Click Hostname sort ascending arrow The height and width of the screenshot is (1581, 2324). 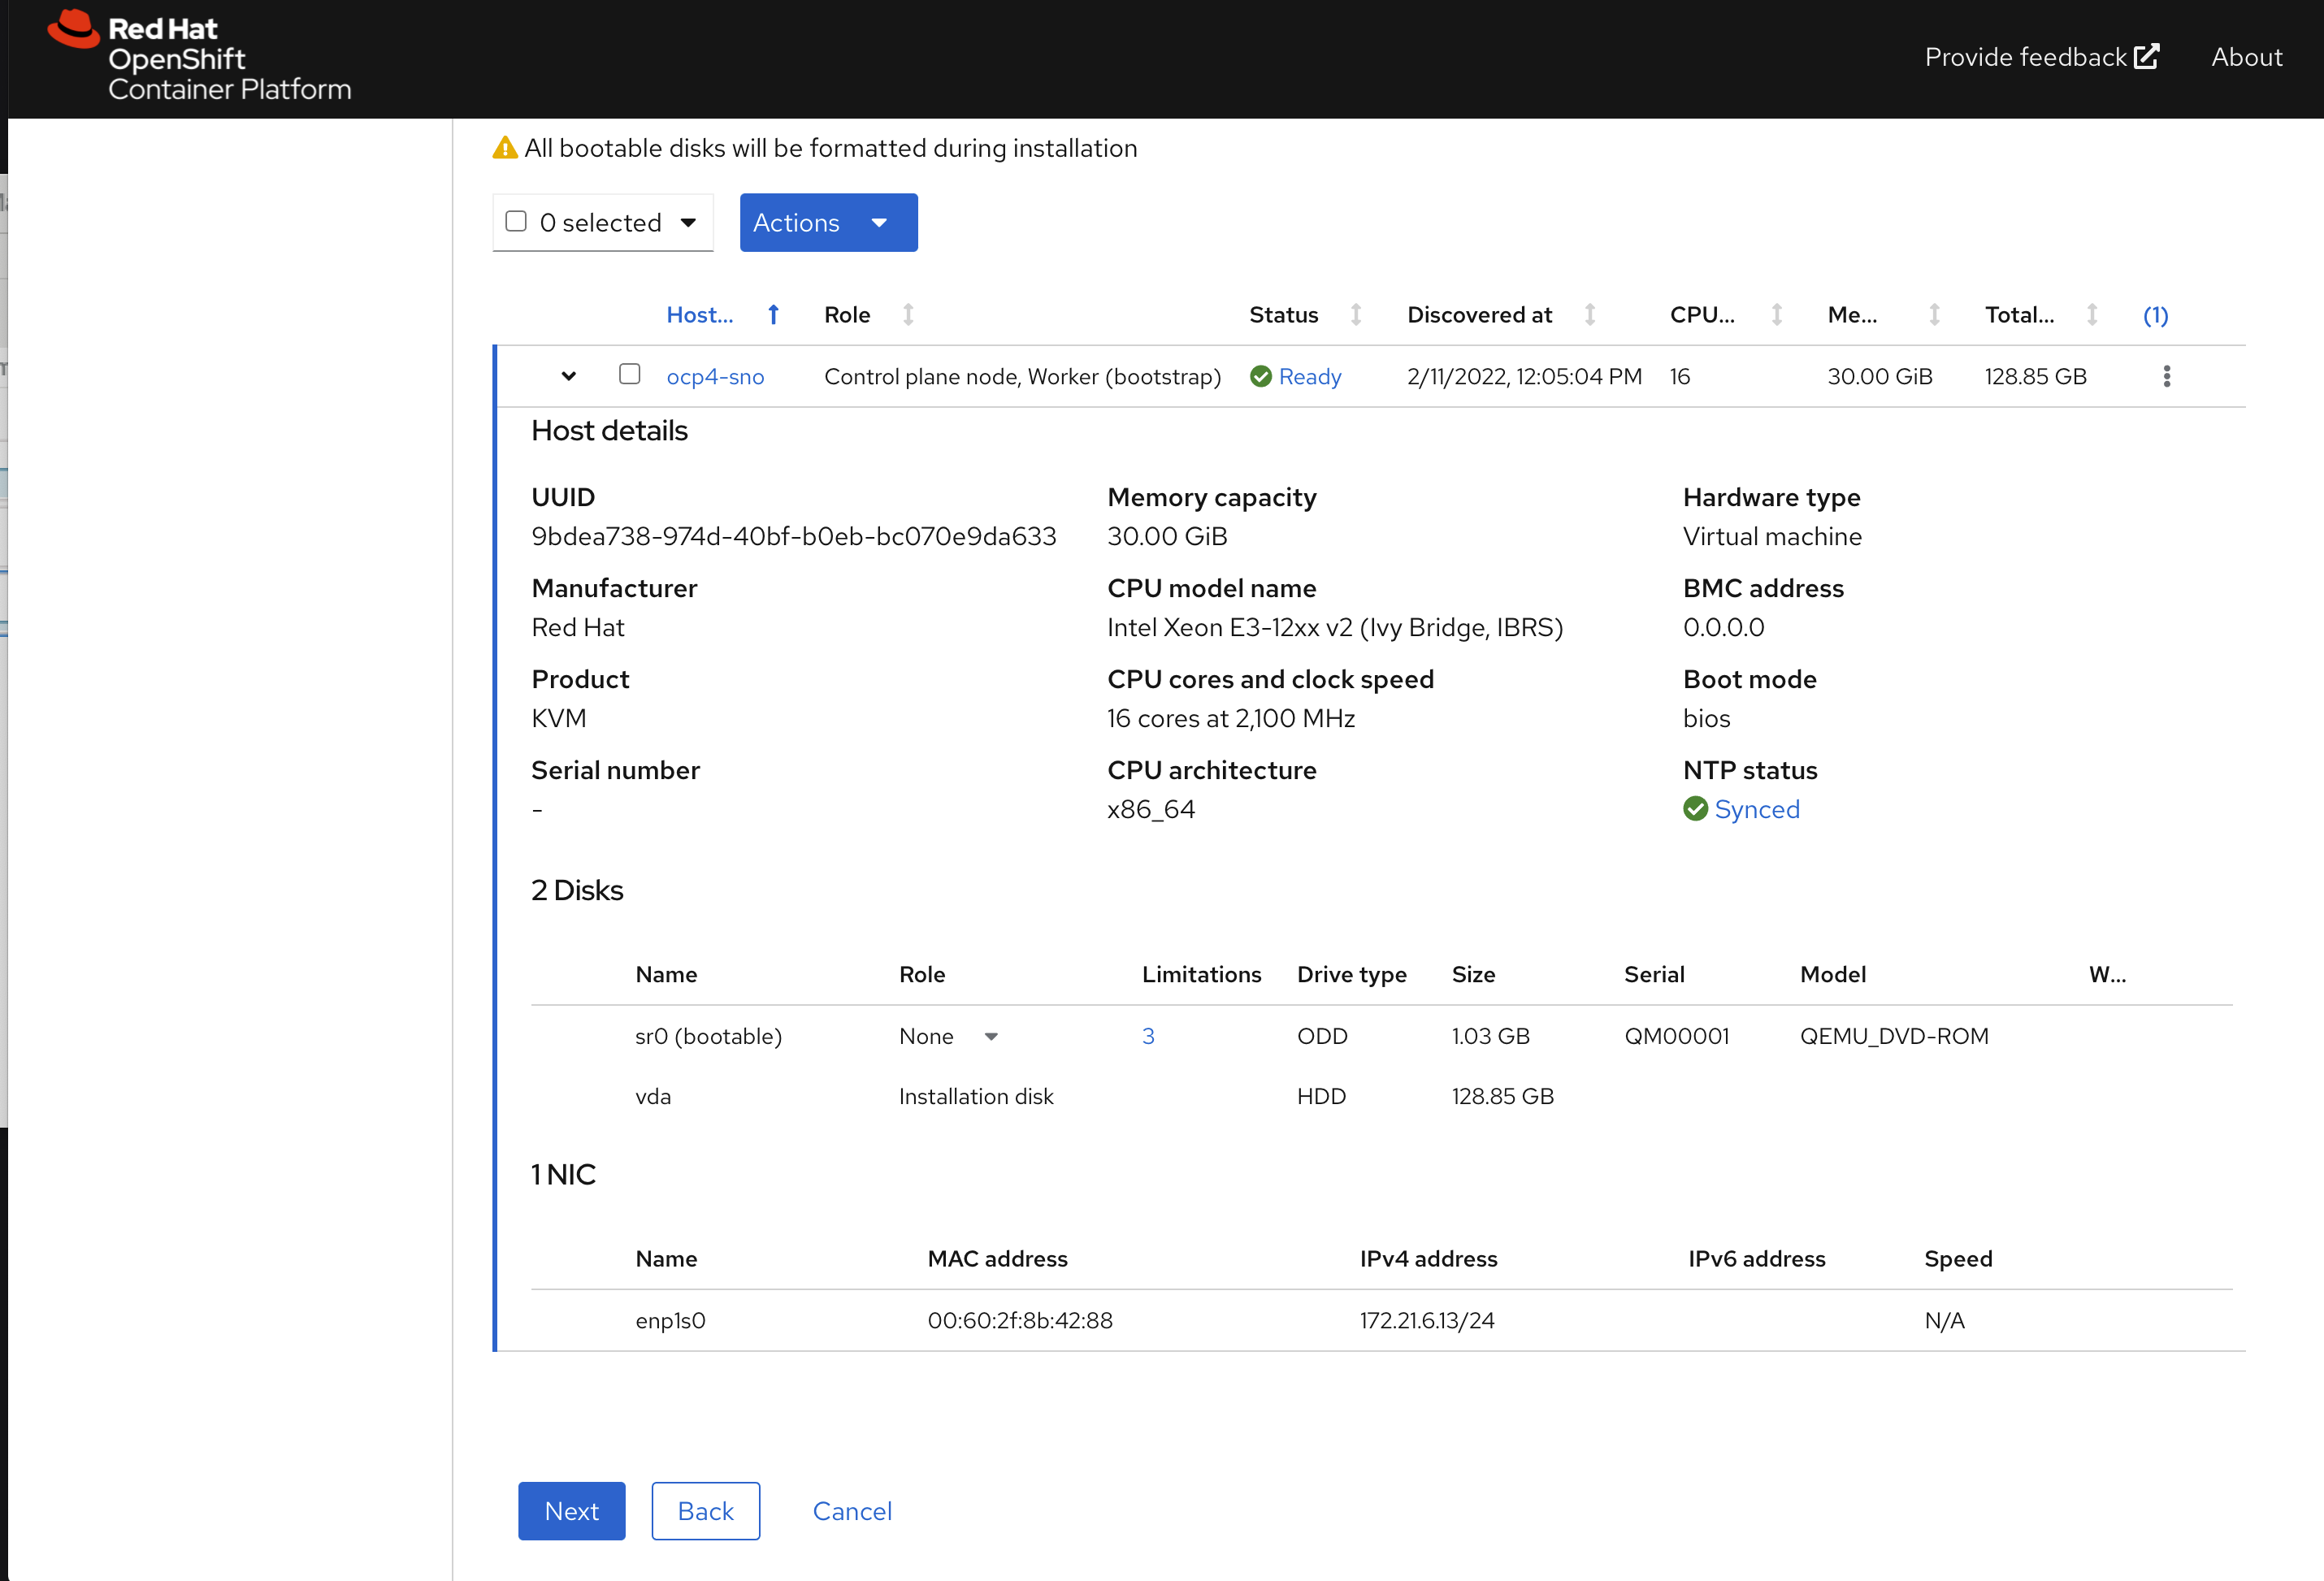773,315
